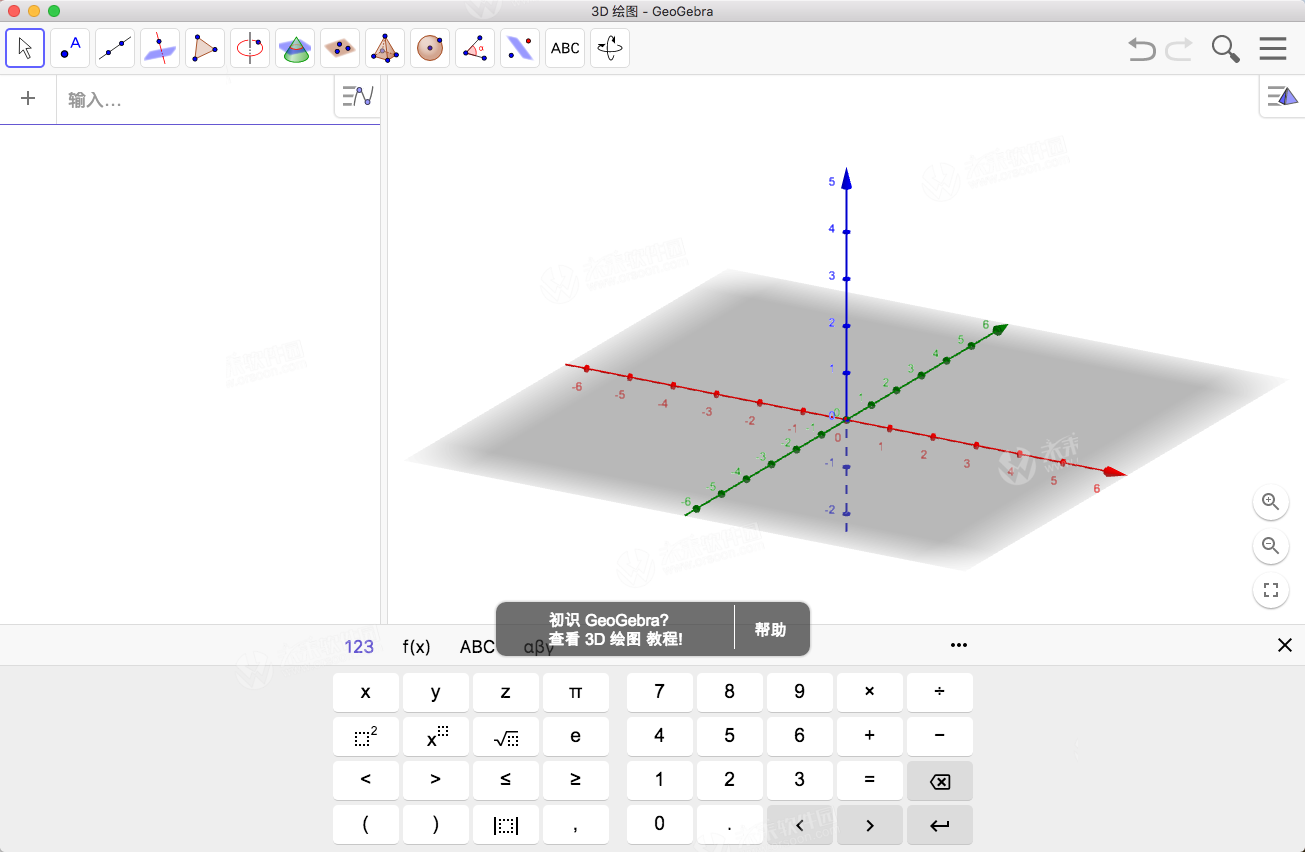The width and height of the screenshot is (1305, 852).
Task: Select the Polygon tool
Action: click(x=205, y=48)
